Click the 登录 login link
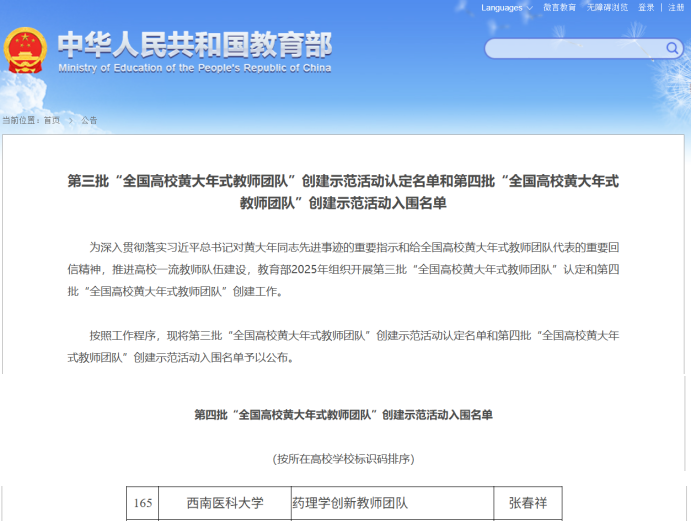The height and width of the screenshot is (522, 692). pyautogui.click(x=646, y=8)
